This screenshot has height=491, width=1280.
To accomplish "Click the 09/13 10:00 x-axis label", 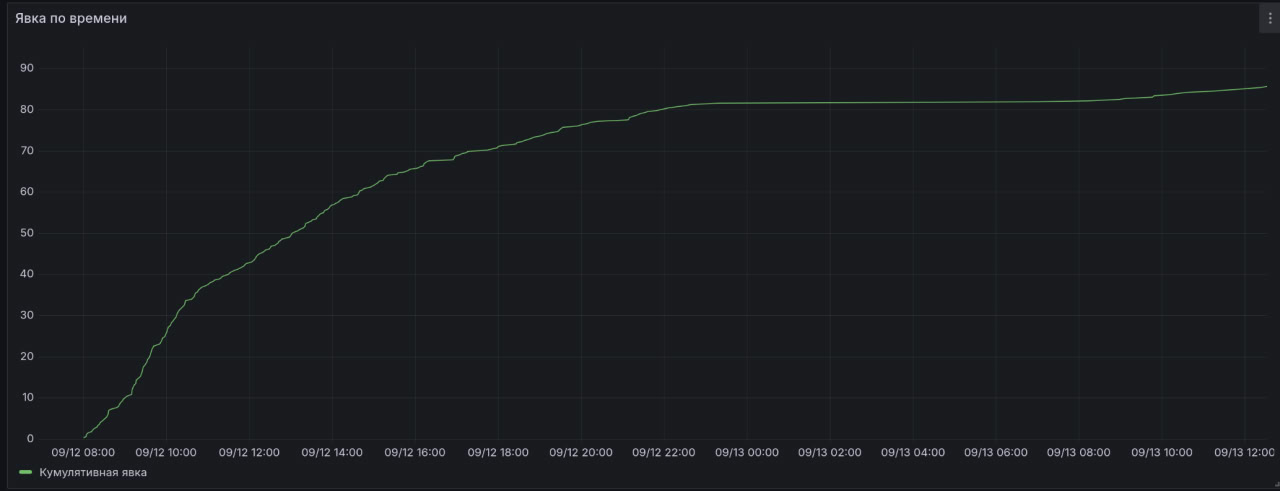I will [1161, 453].
